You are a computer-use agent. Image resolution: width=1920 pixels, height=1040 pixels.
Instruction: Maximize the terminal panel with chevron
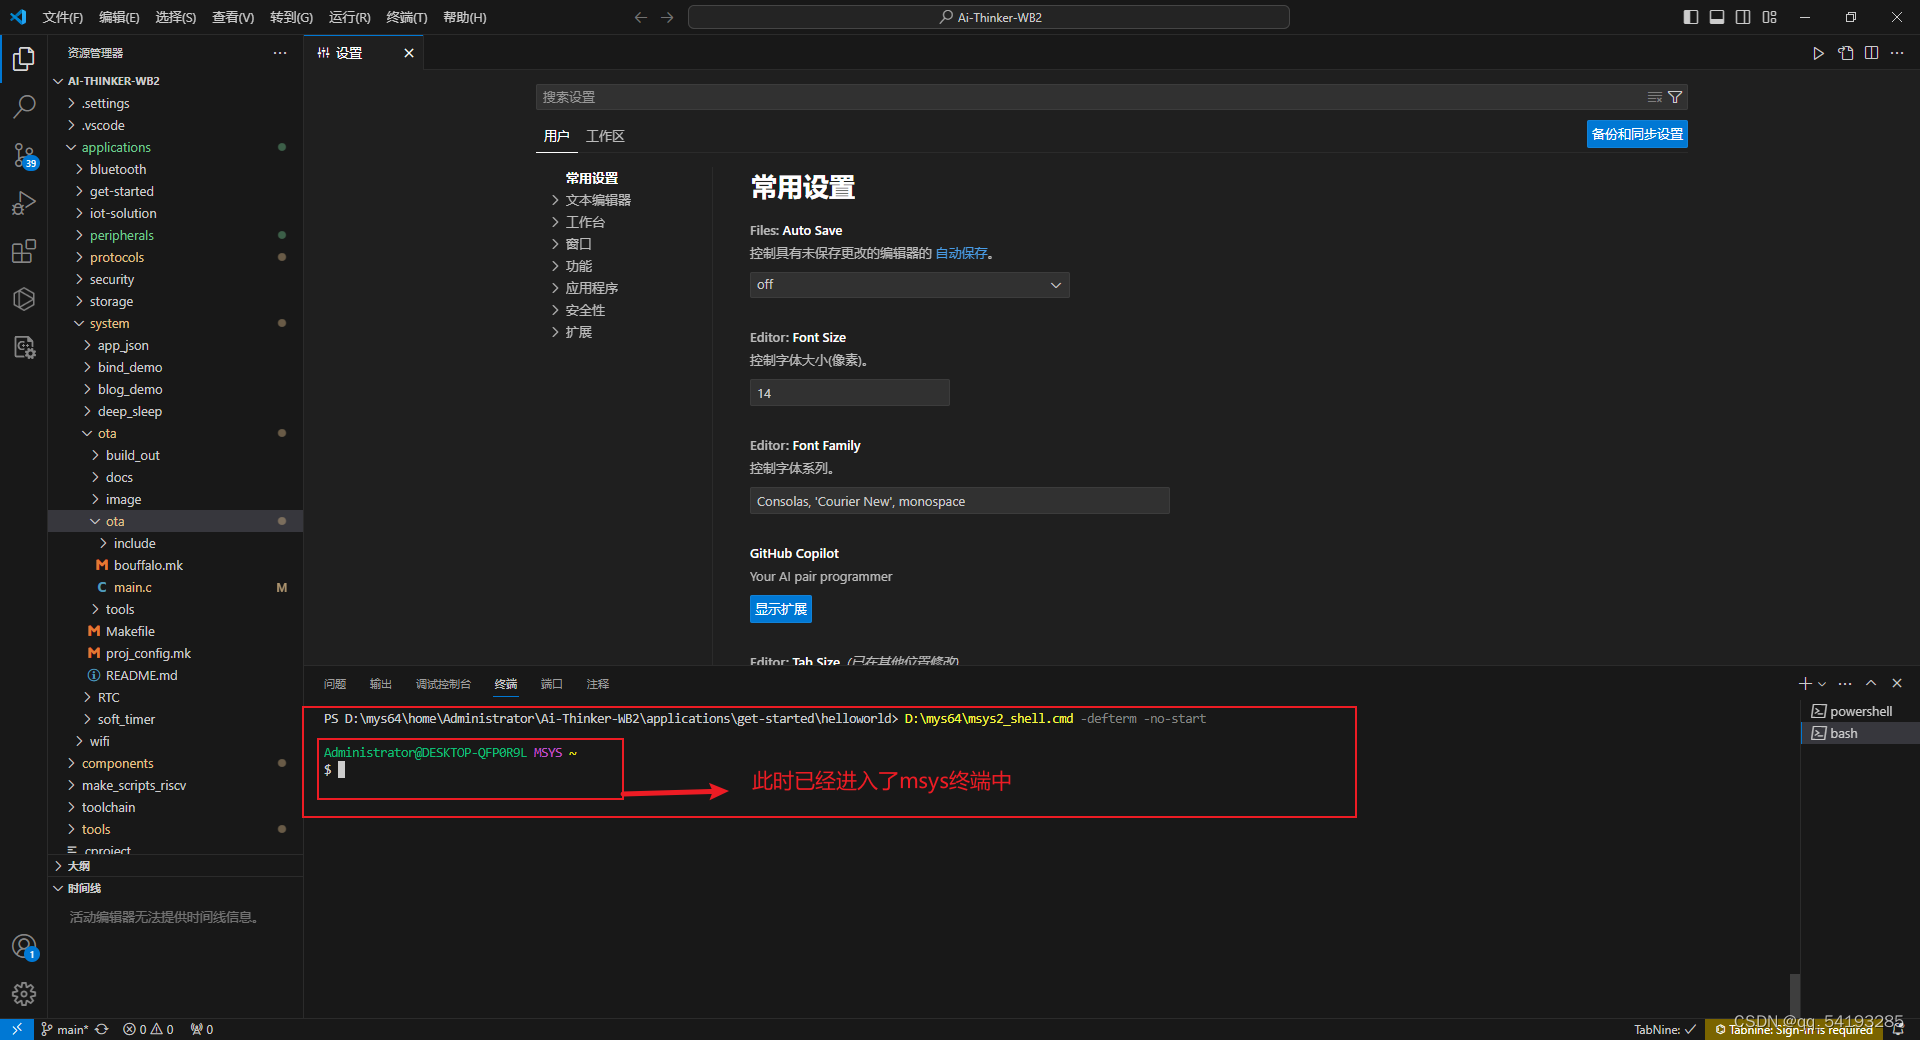[x=1871, y=684]
